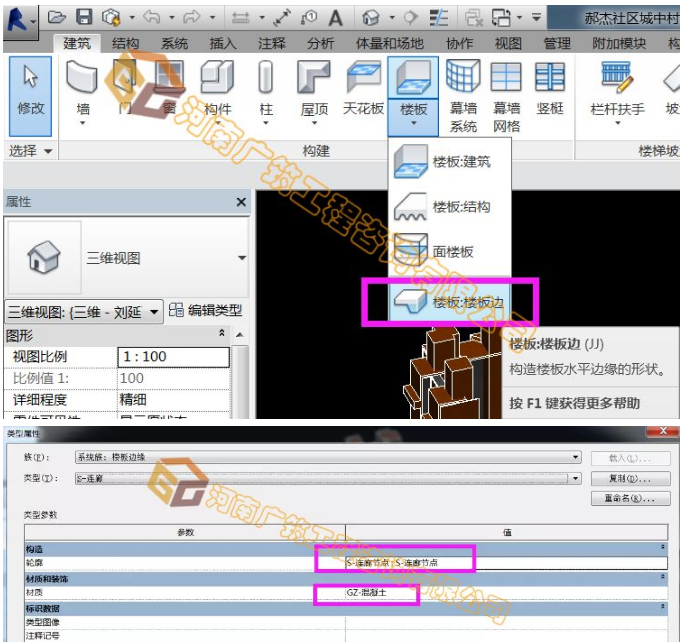Viewport: 687px width, 643px height.
Task: Click the Floor tool icon
Action: pyautogui.click(x=413, y=78)
